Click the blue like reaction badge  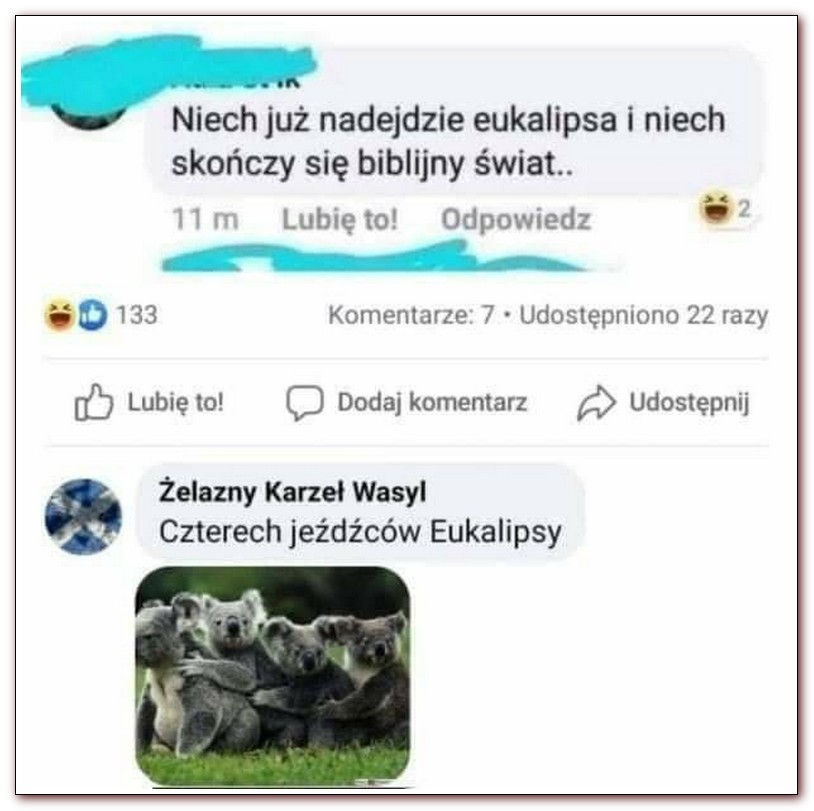[x=93, y=315]
